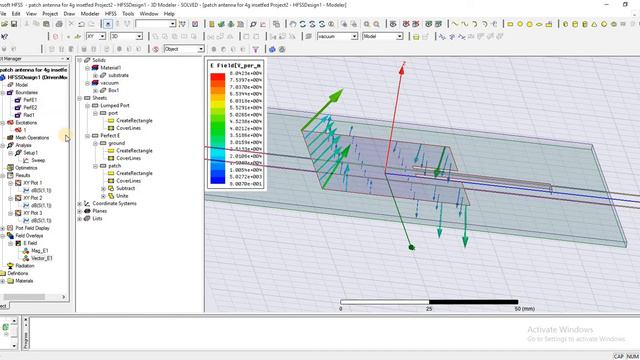Expand the Box1 node
This screenshot has width=640, height=360.
click(95, 91)
